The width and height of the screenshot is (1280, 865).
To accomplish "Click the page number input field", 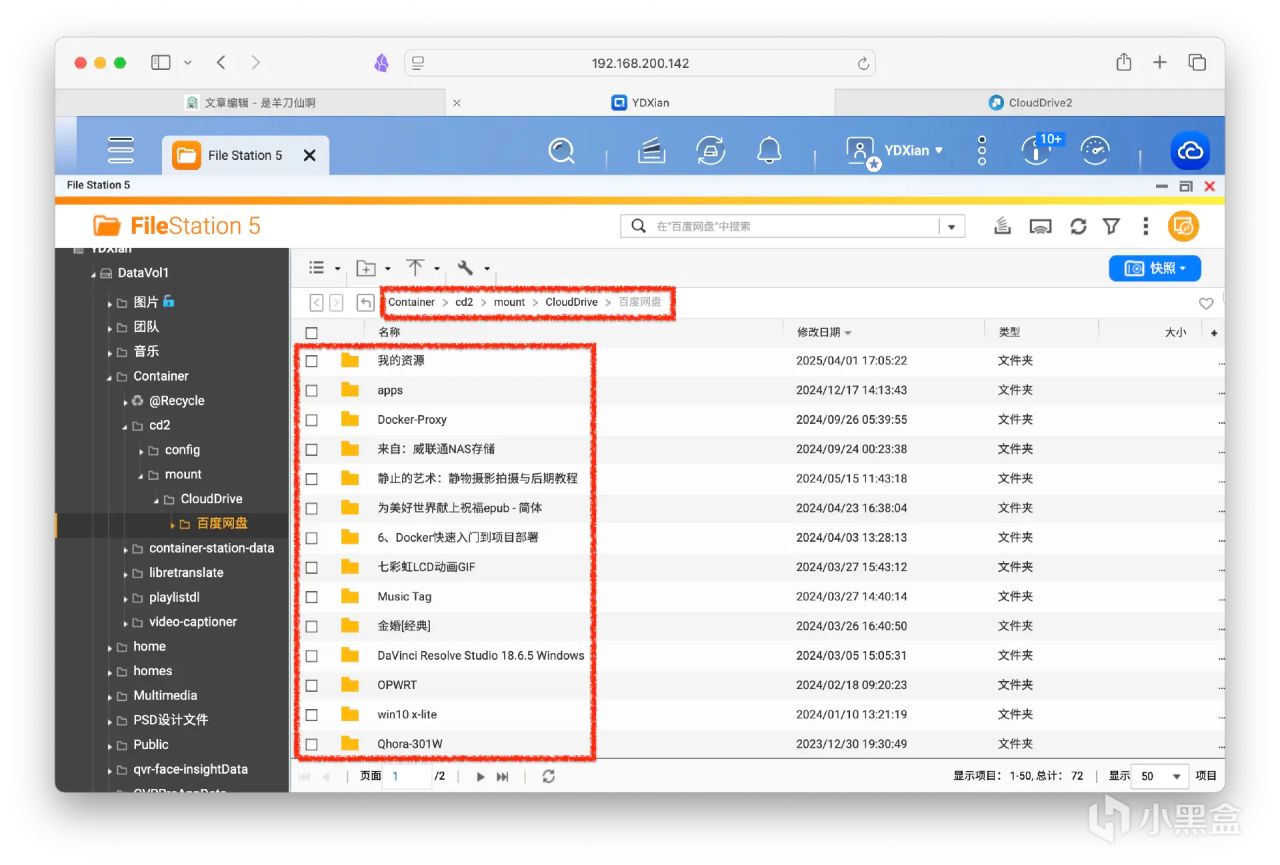I will pyautogui.click(x=408, y=776).
